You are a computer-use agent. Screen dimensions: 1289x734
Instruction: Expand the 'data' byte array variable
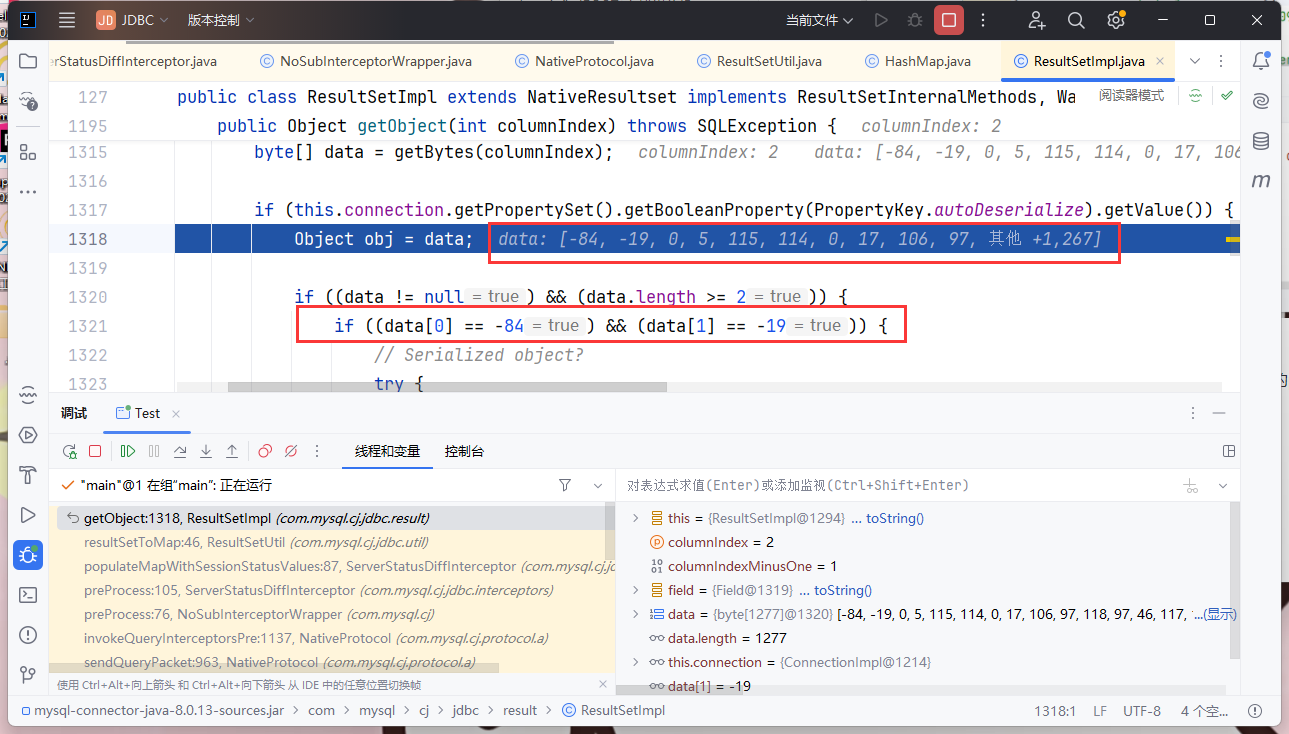coord(635,614)
